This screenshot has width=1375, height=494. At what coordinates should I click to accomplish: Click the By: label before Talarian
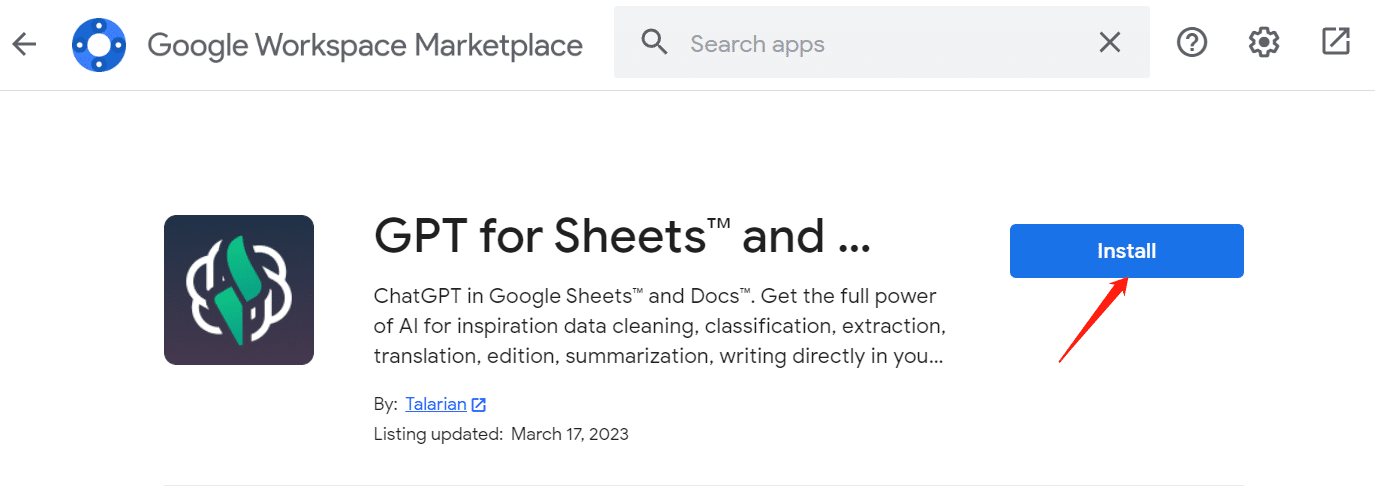(385, 404)
